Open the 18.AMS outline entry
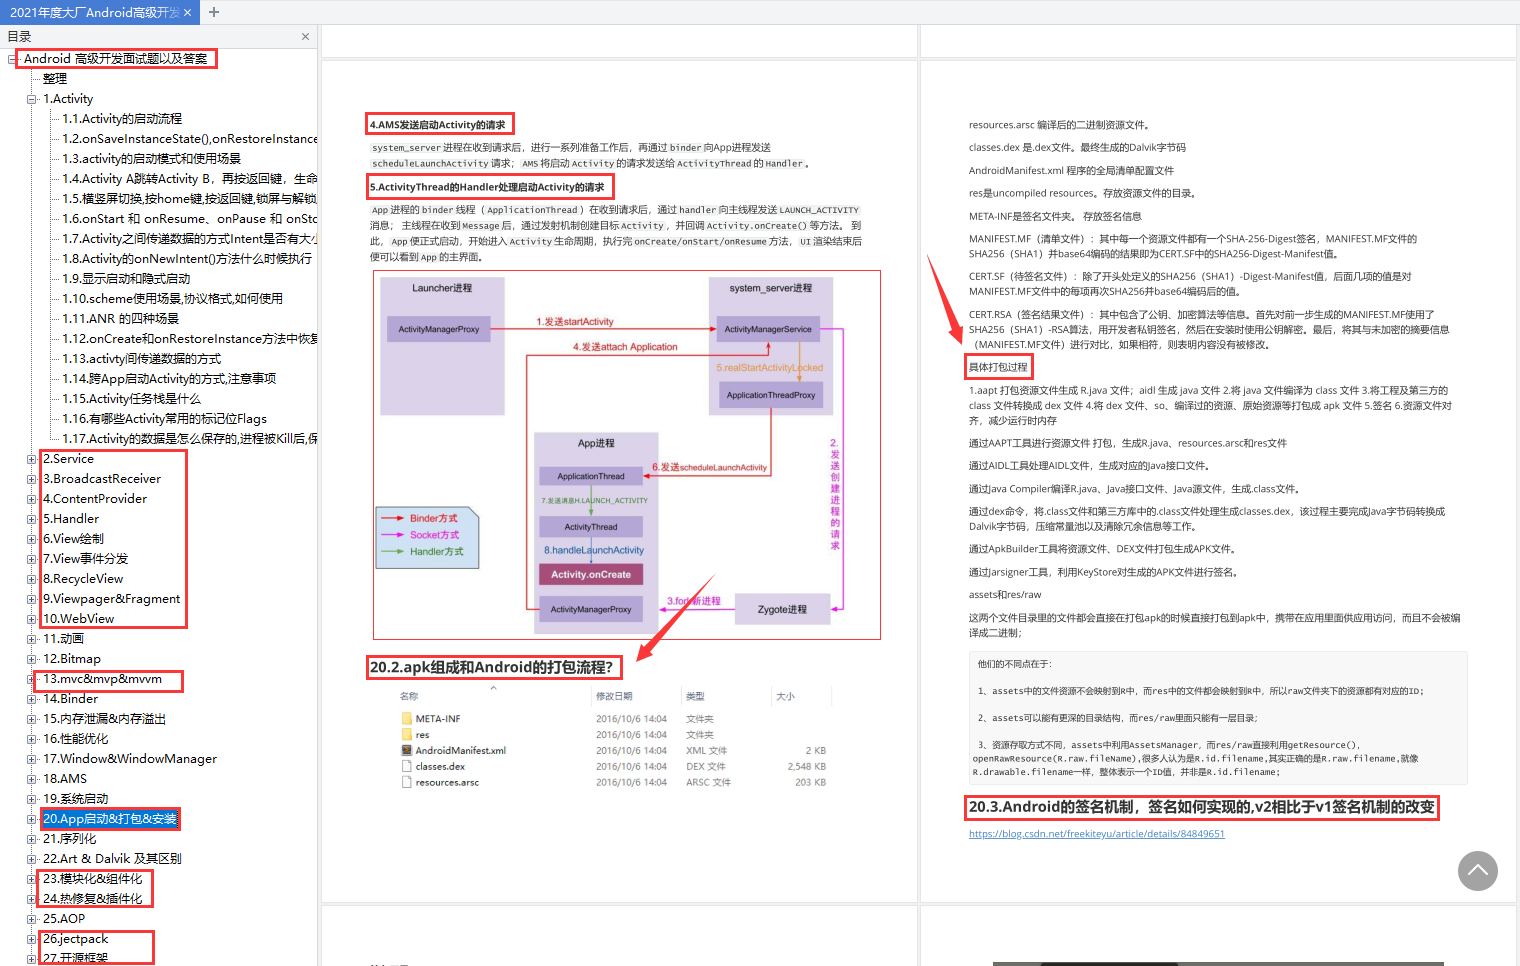 tap(63, 778)
